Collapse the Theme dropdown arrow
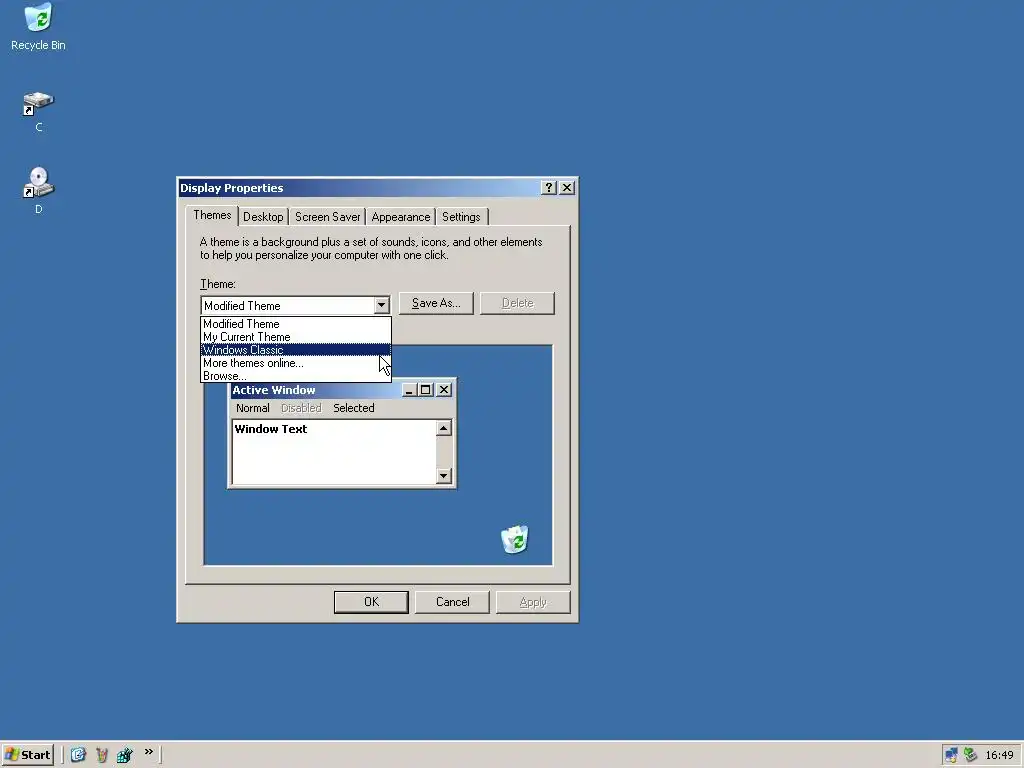 (381, 305)
